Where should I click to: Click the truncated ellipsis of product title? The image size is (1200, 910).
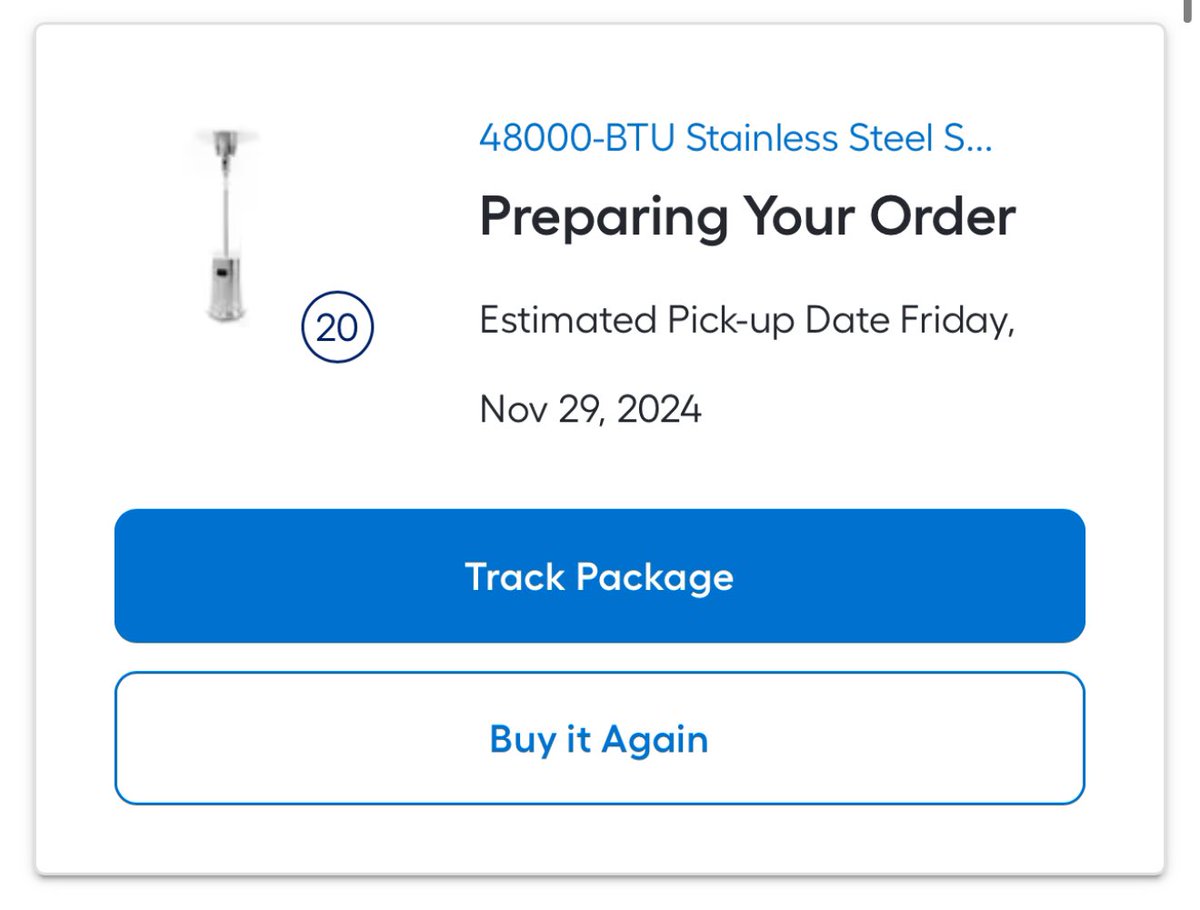[x=981, y=140]
